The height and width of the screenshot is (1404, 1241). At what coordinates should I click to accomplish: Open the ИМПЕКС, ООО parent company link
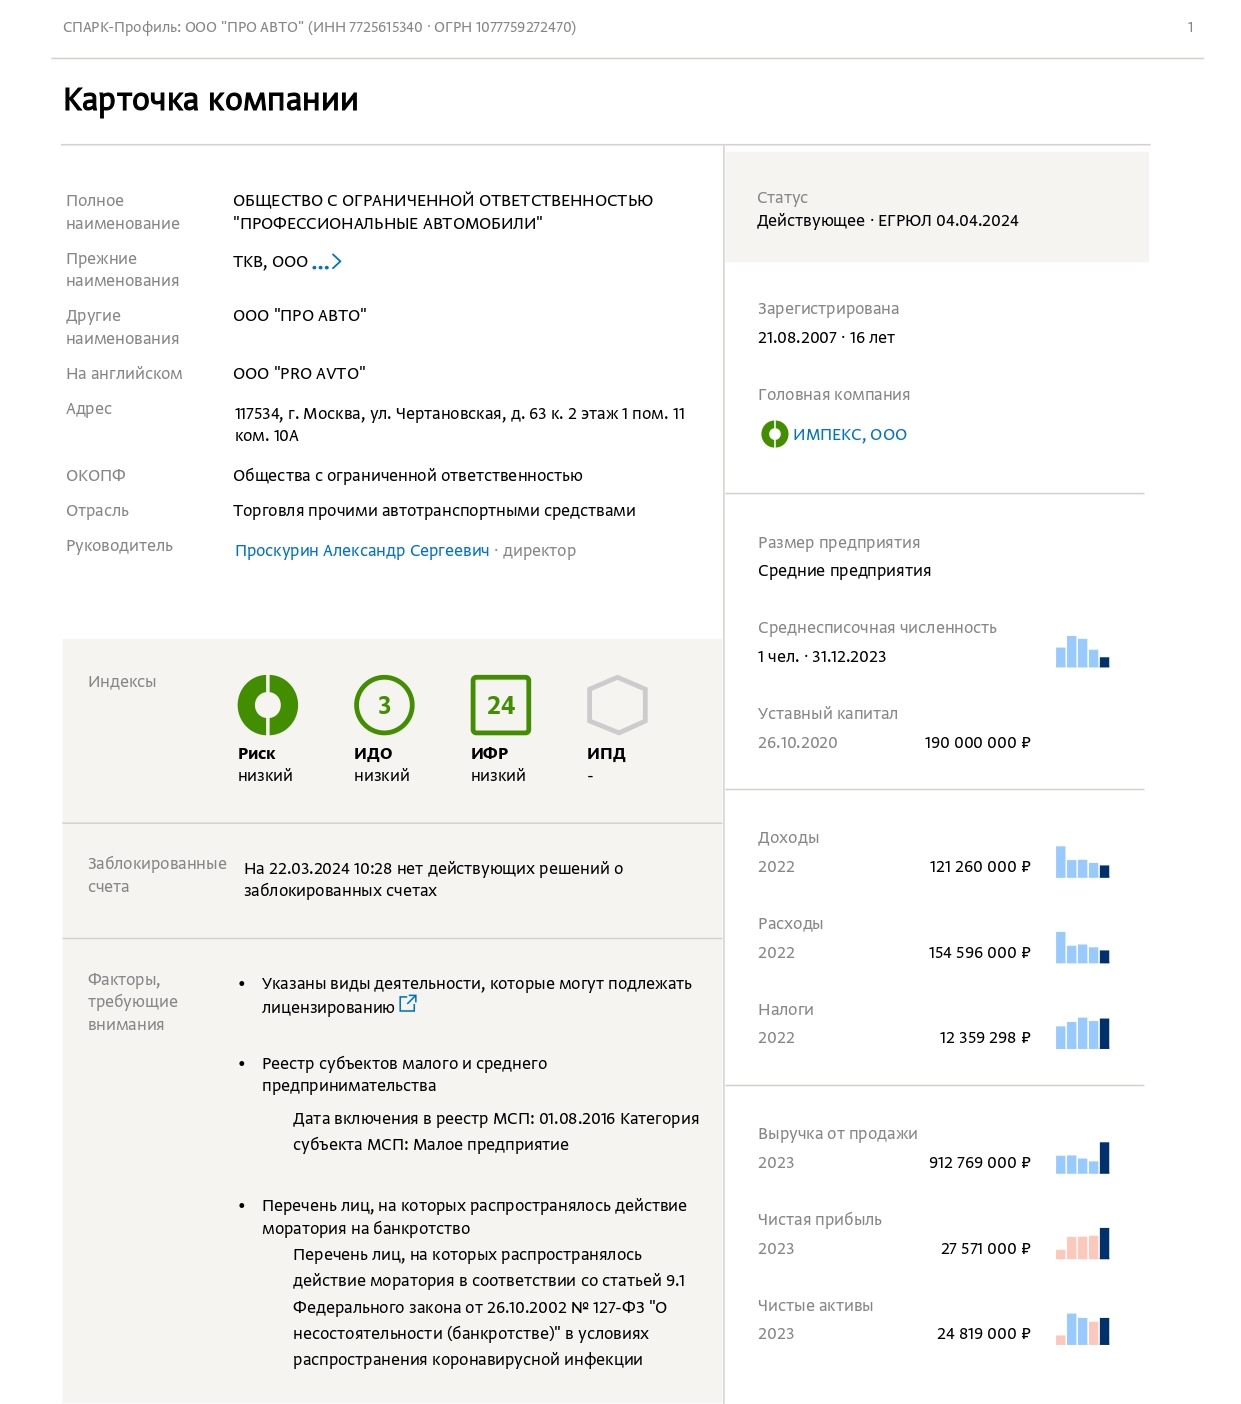coord(850,434)
